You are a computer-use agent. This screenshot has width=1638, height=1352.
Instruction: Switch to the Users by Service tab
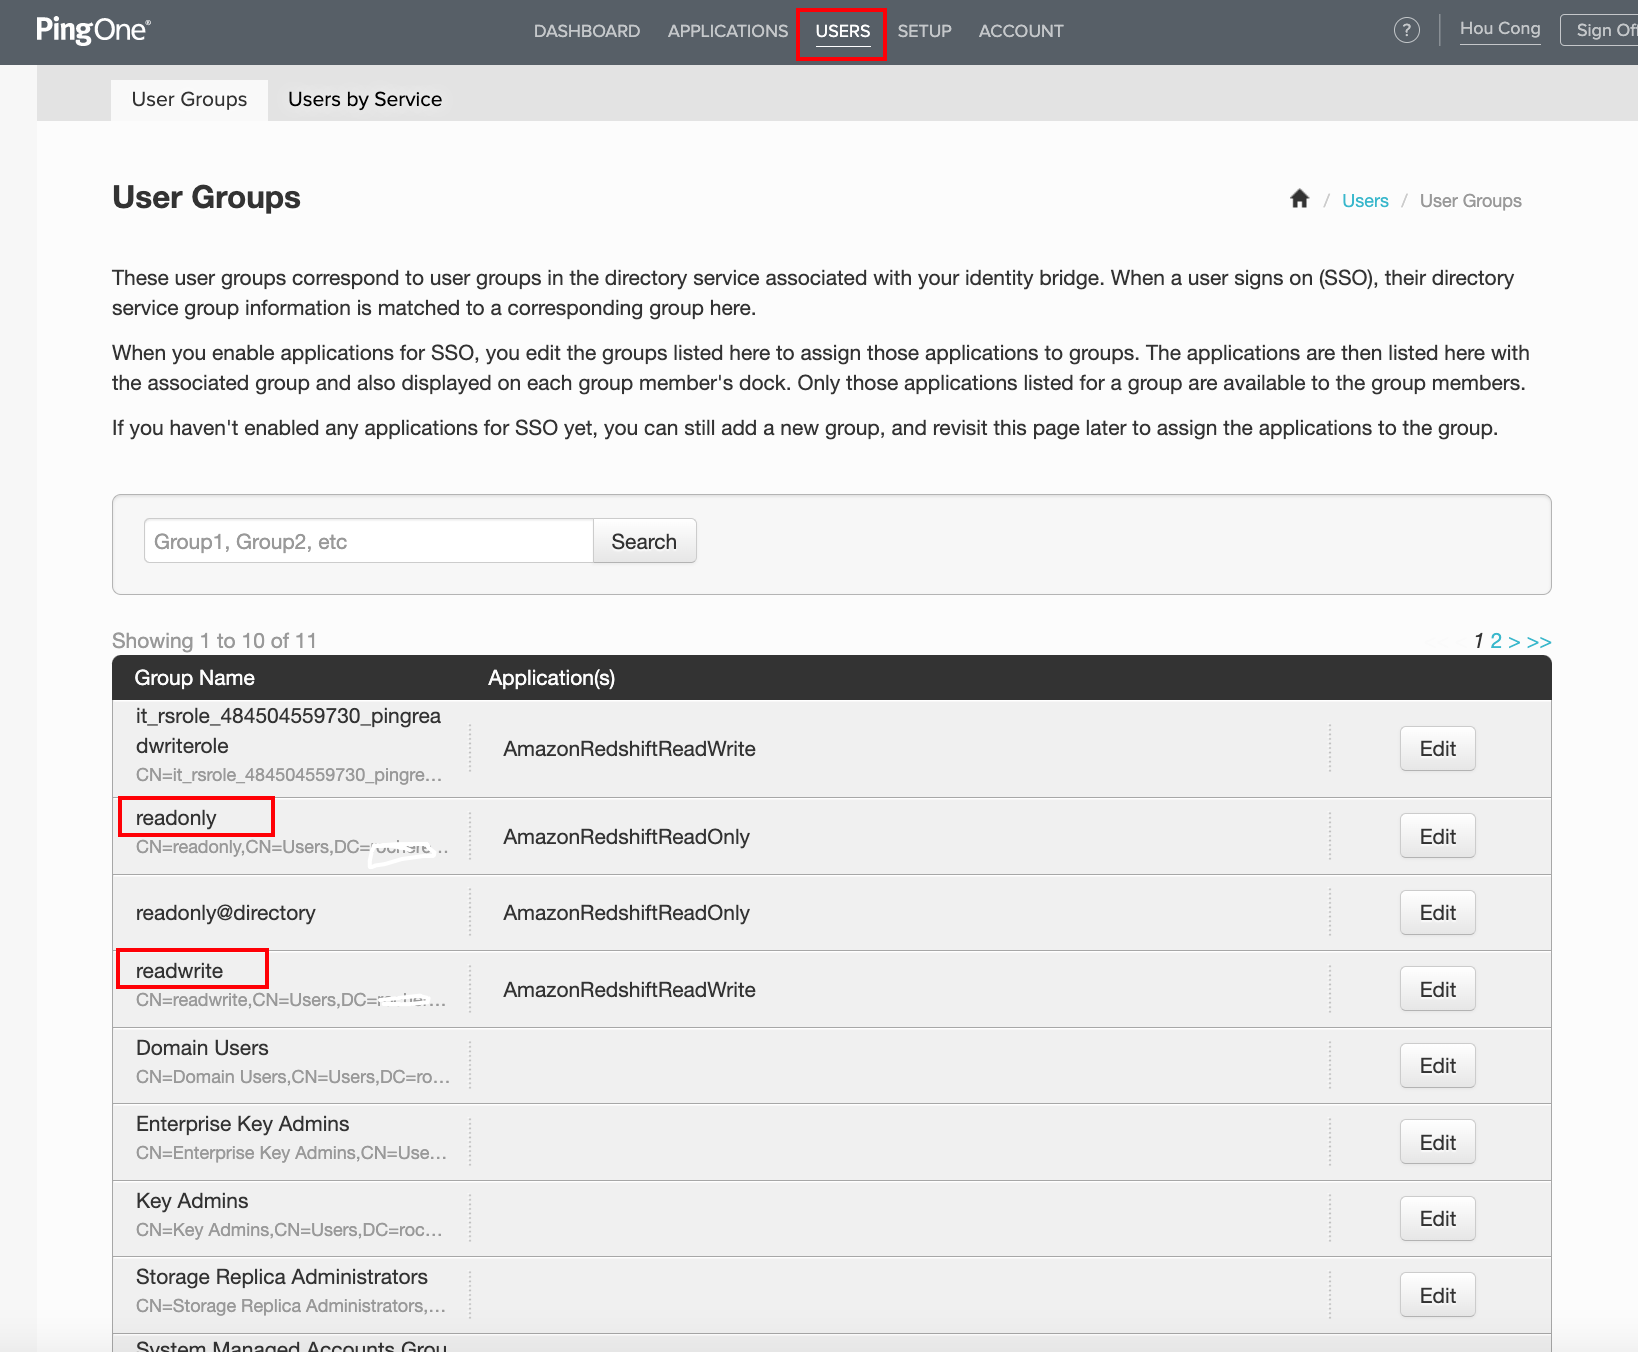click(x=365, y=100)
